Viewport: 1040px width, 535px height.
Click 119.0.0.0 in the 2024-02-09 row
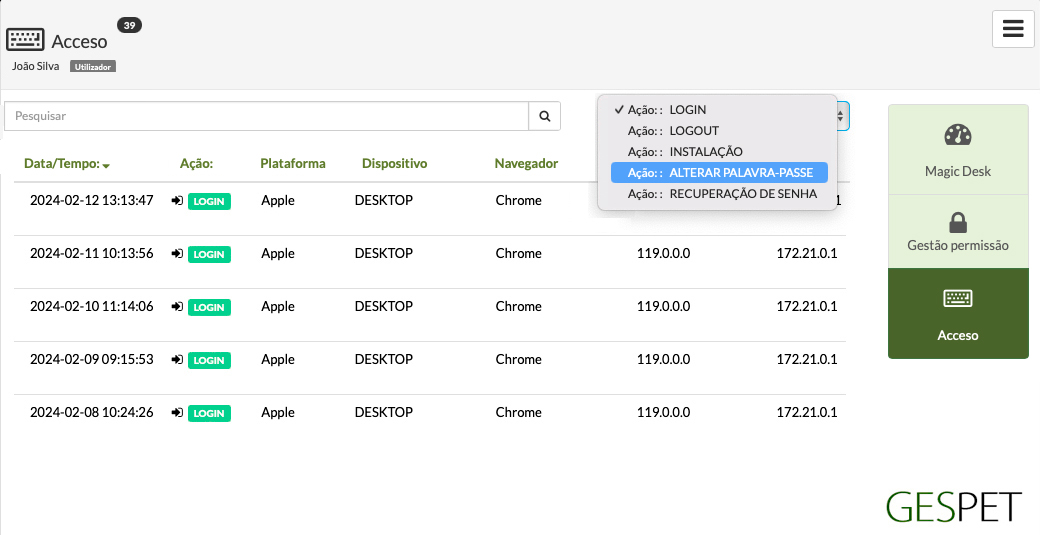(663, 359)
